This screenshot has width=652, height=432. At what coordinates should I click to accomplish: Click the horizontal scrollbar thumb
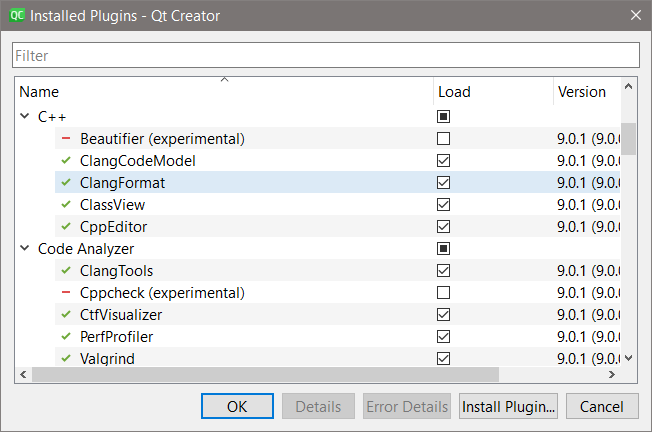pyautogui.click(x=265, y=374)
